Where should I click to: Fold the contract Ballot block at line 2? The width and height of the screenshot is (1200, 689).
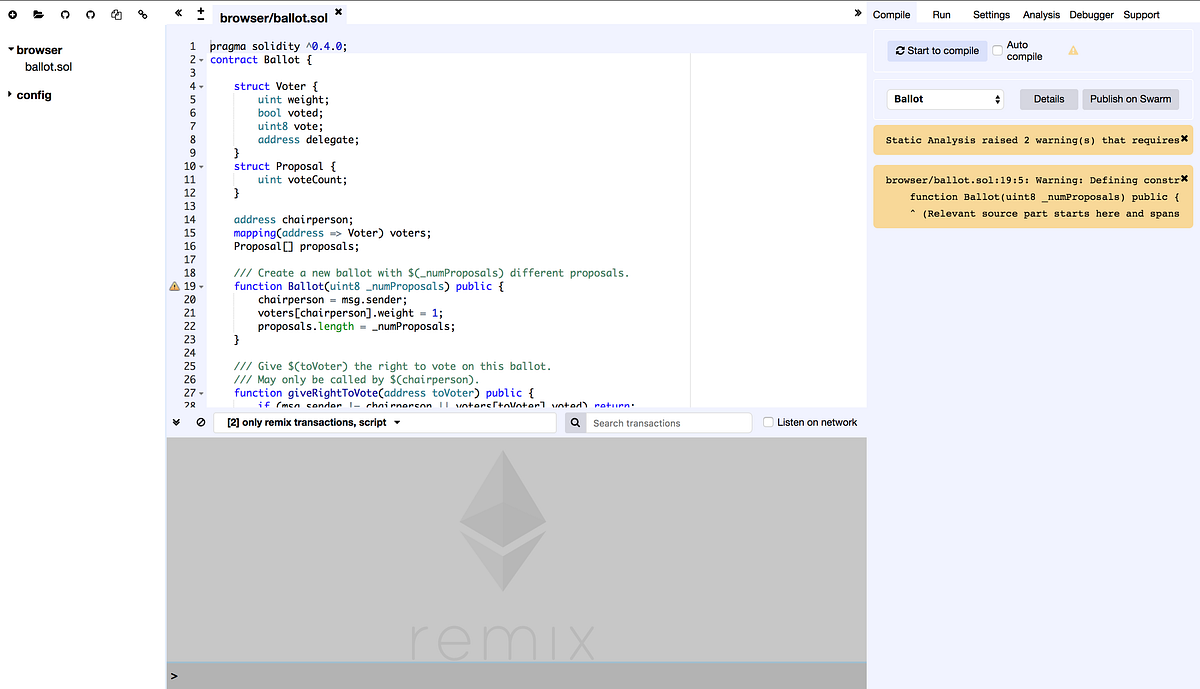(x=201, y=60)
